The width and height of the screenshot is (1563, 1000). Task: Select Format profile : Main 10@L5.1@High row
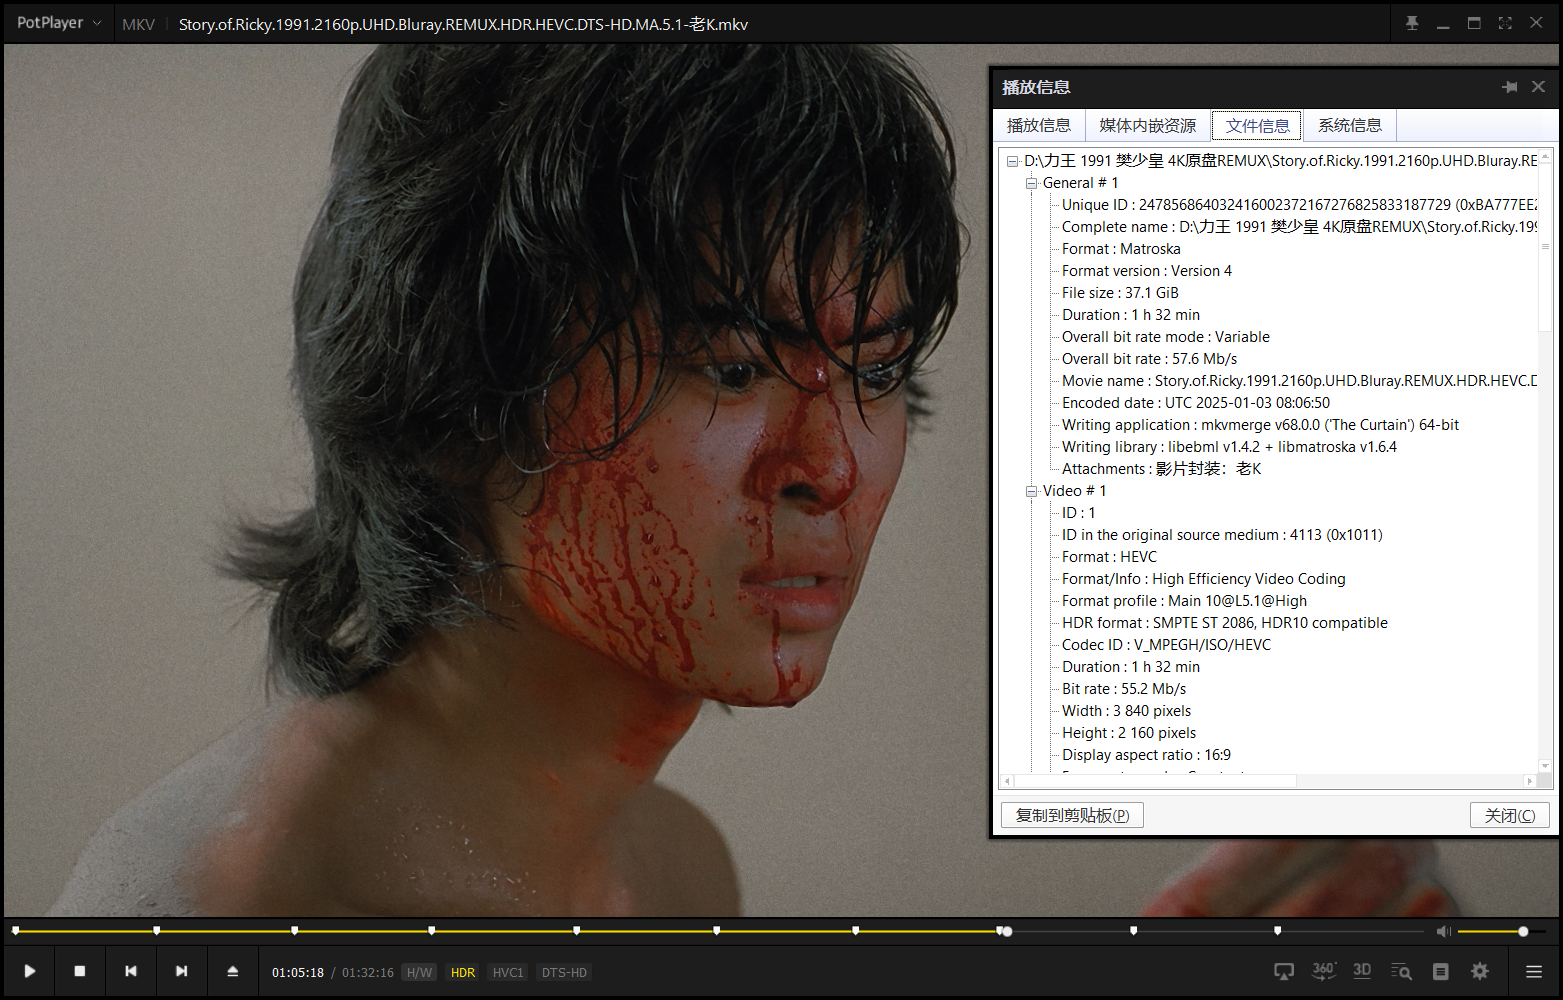point(1184,601)
